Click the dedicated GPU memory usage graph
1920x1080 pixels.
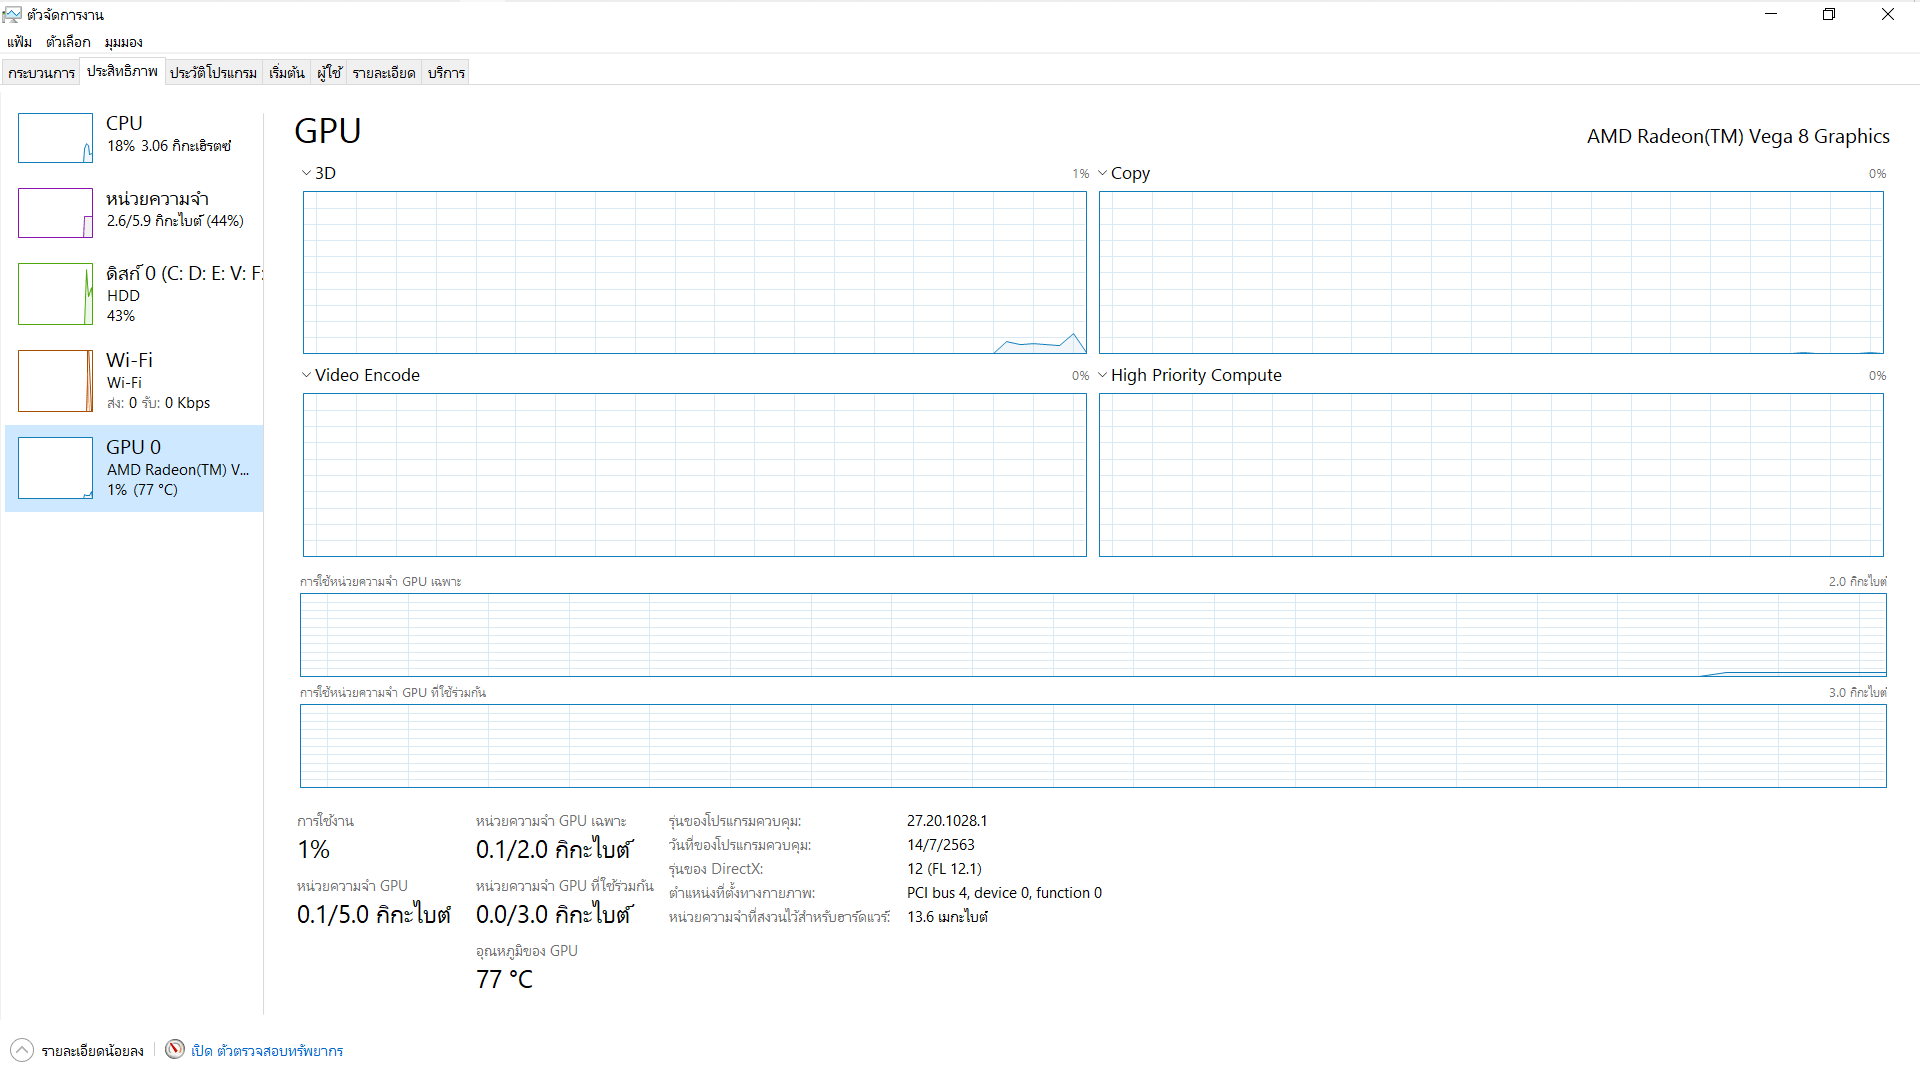[x=1092, y=635]
